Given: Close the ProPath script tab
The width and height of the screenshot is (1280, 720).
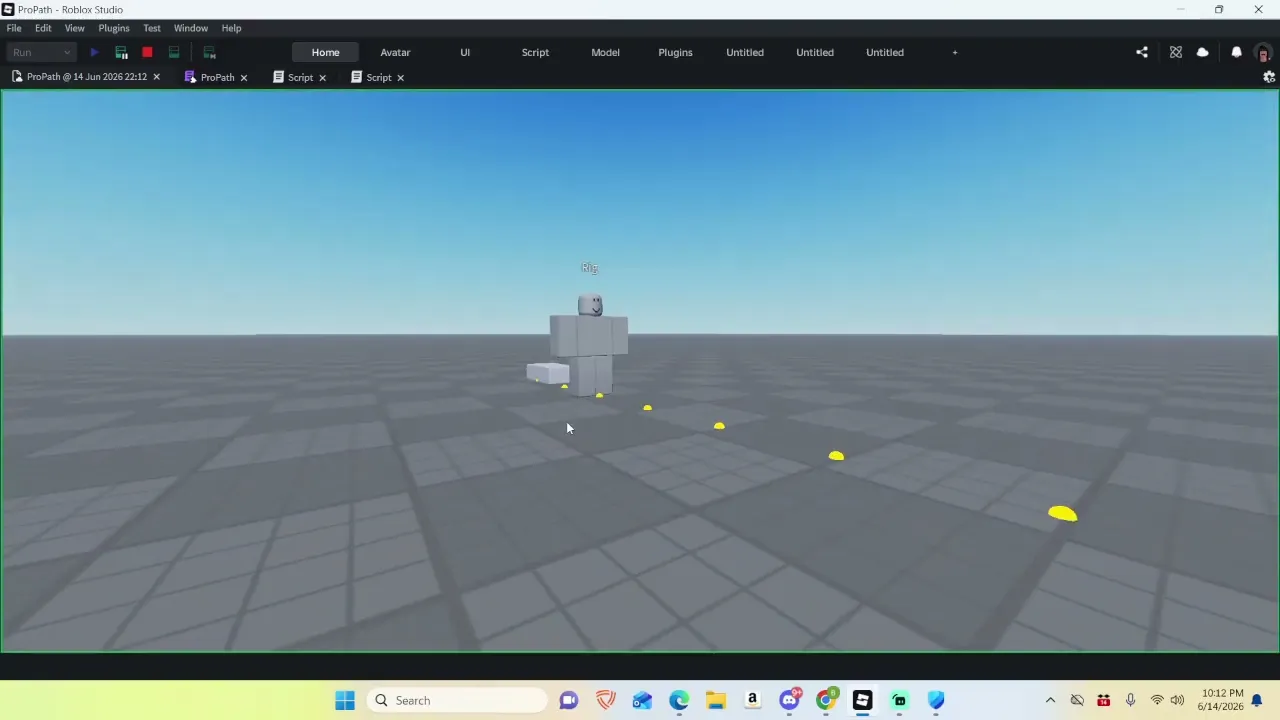Looking at the screenshot, I should coord(243,77).
